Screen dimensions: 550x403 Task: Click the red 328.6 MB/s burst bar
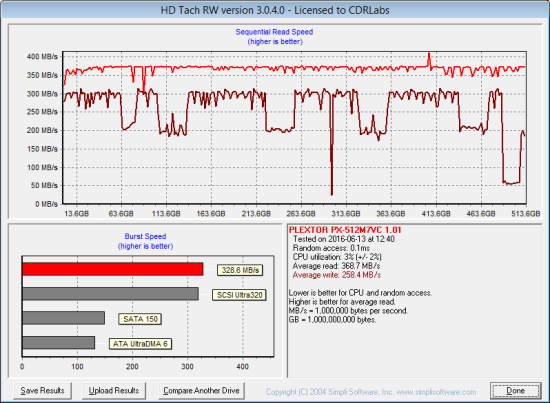pos(113,269)
